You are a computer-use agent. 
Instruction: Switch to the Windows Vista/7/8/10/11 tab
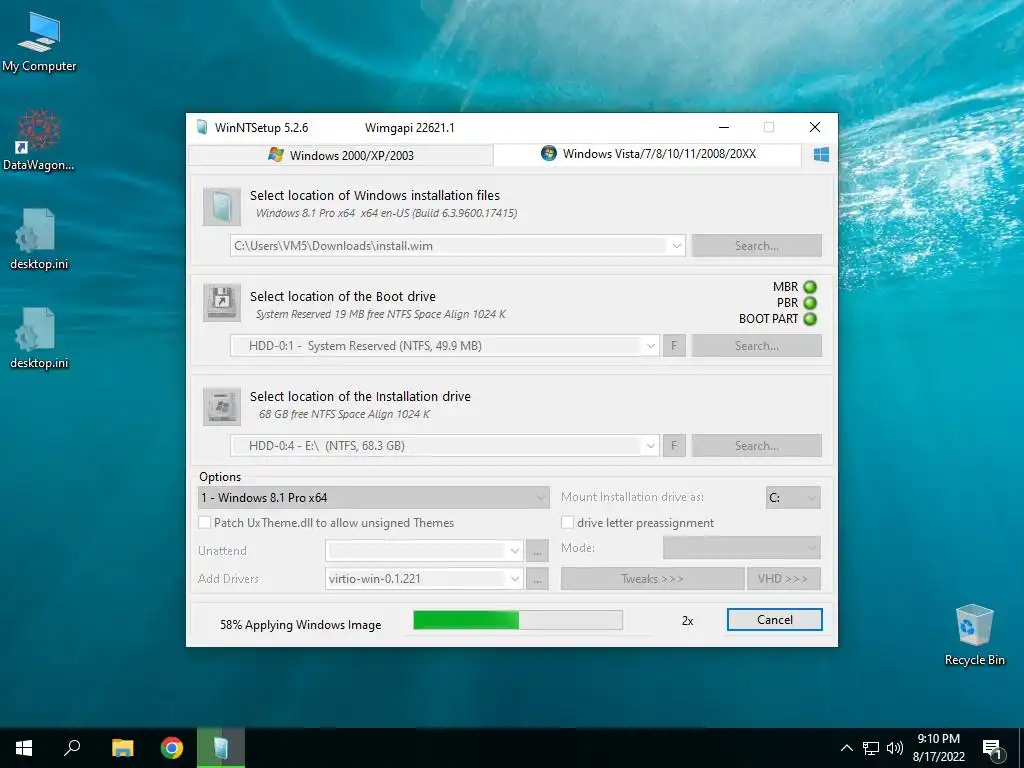click(648, 154)
